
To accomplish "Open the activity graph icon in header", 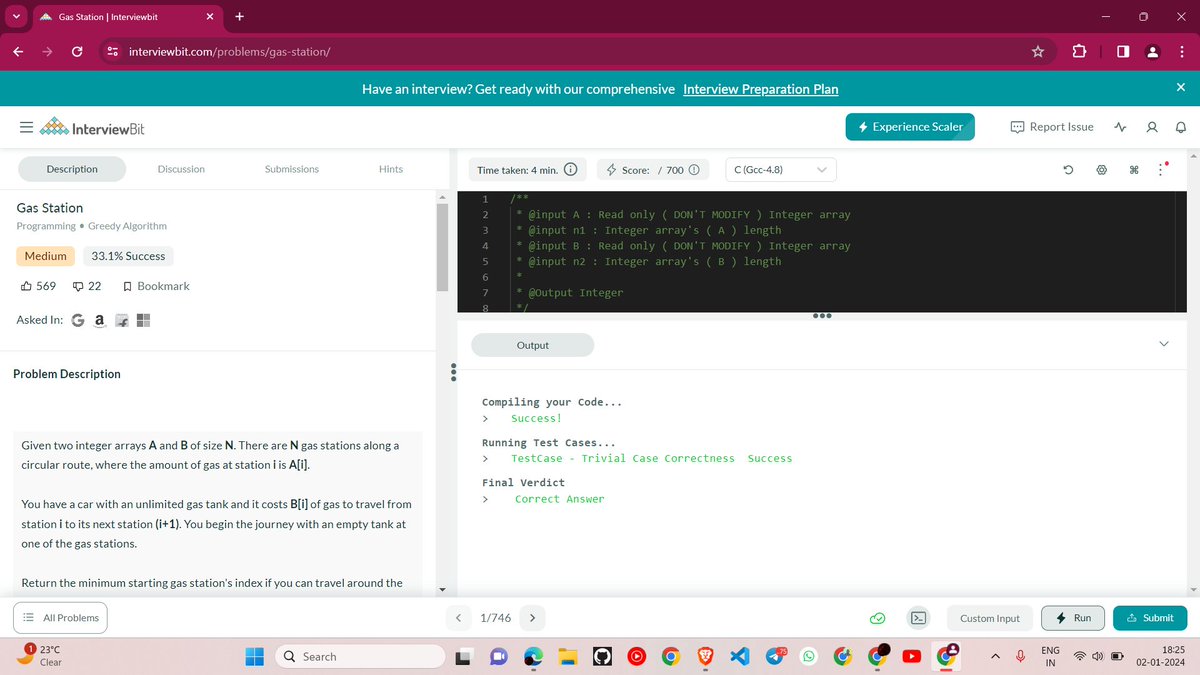I will [1120, 127].
